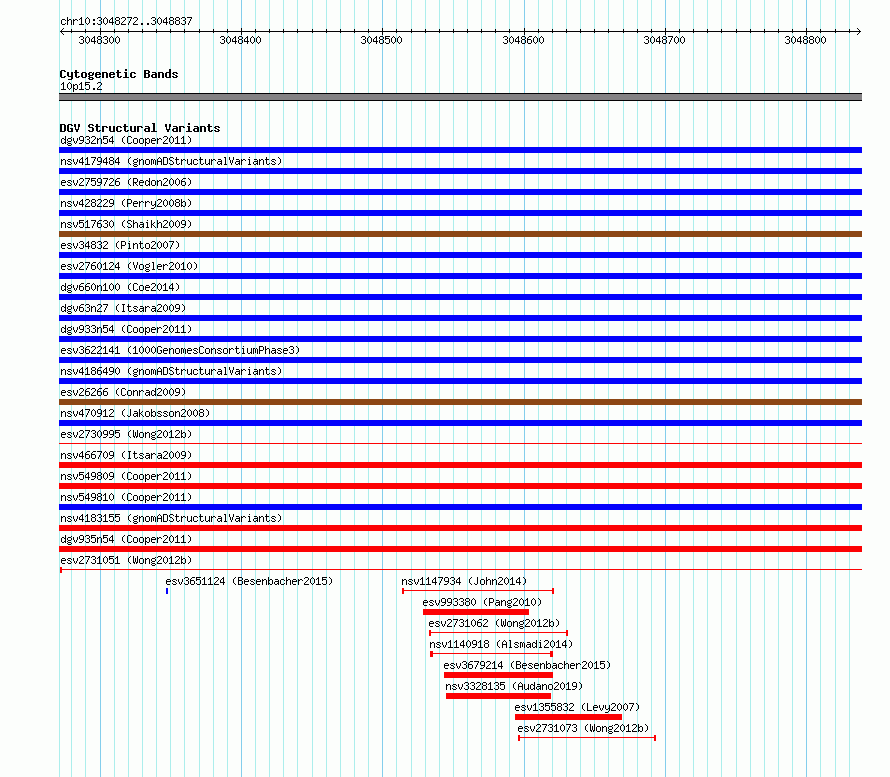Select esv3622141 (1000GenomesConsortiumPhase3) label

180,350
